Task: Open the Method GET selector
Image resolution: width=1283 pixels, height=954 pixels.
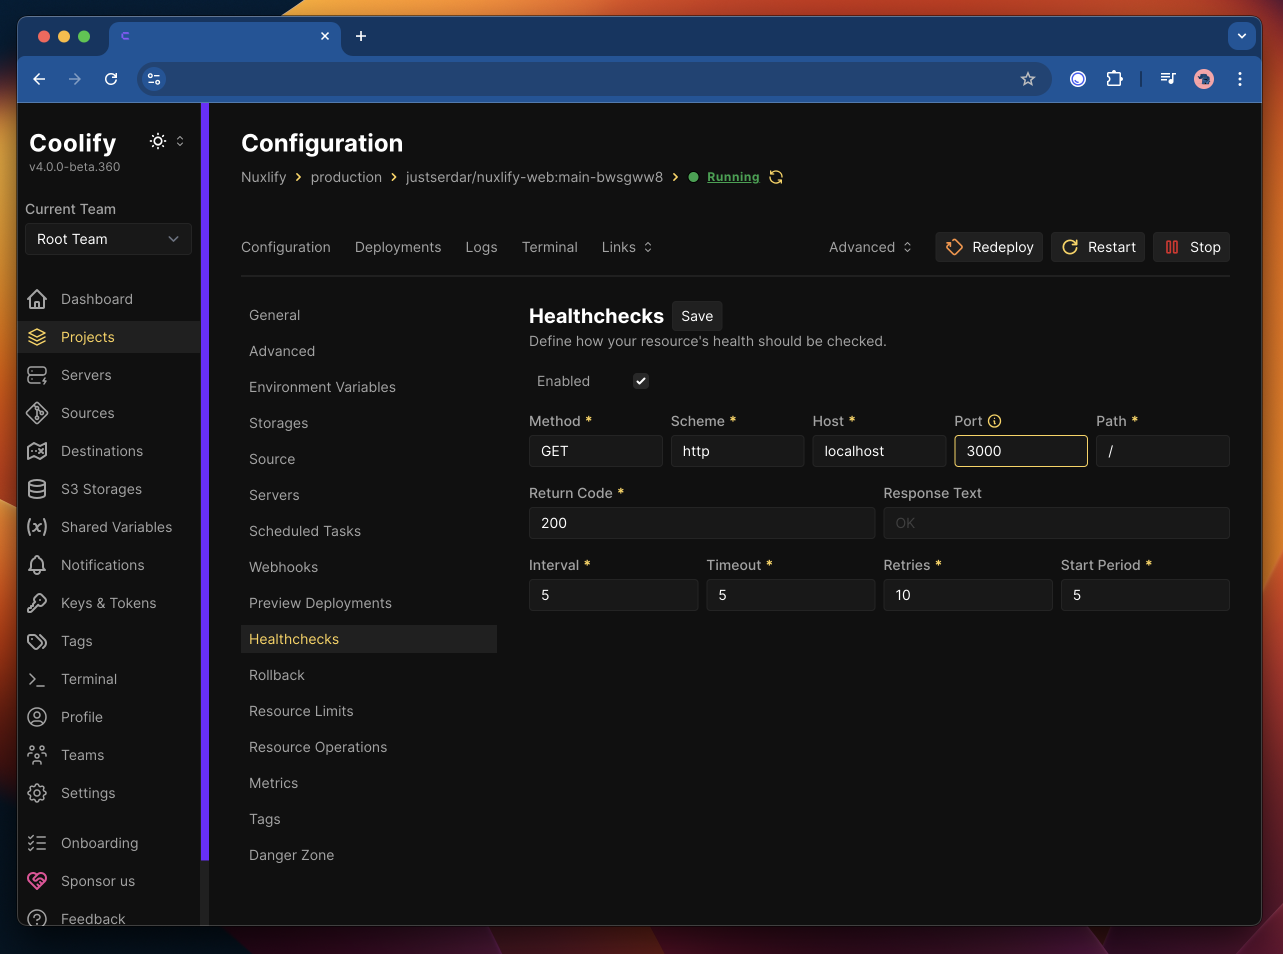Action: [596, 451]
